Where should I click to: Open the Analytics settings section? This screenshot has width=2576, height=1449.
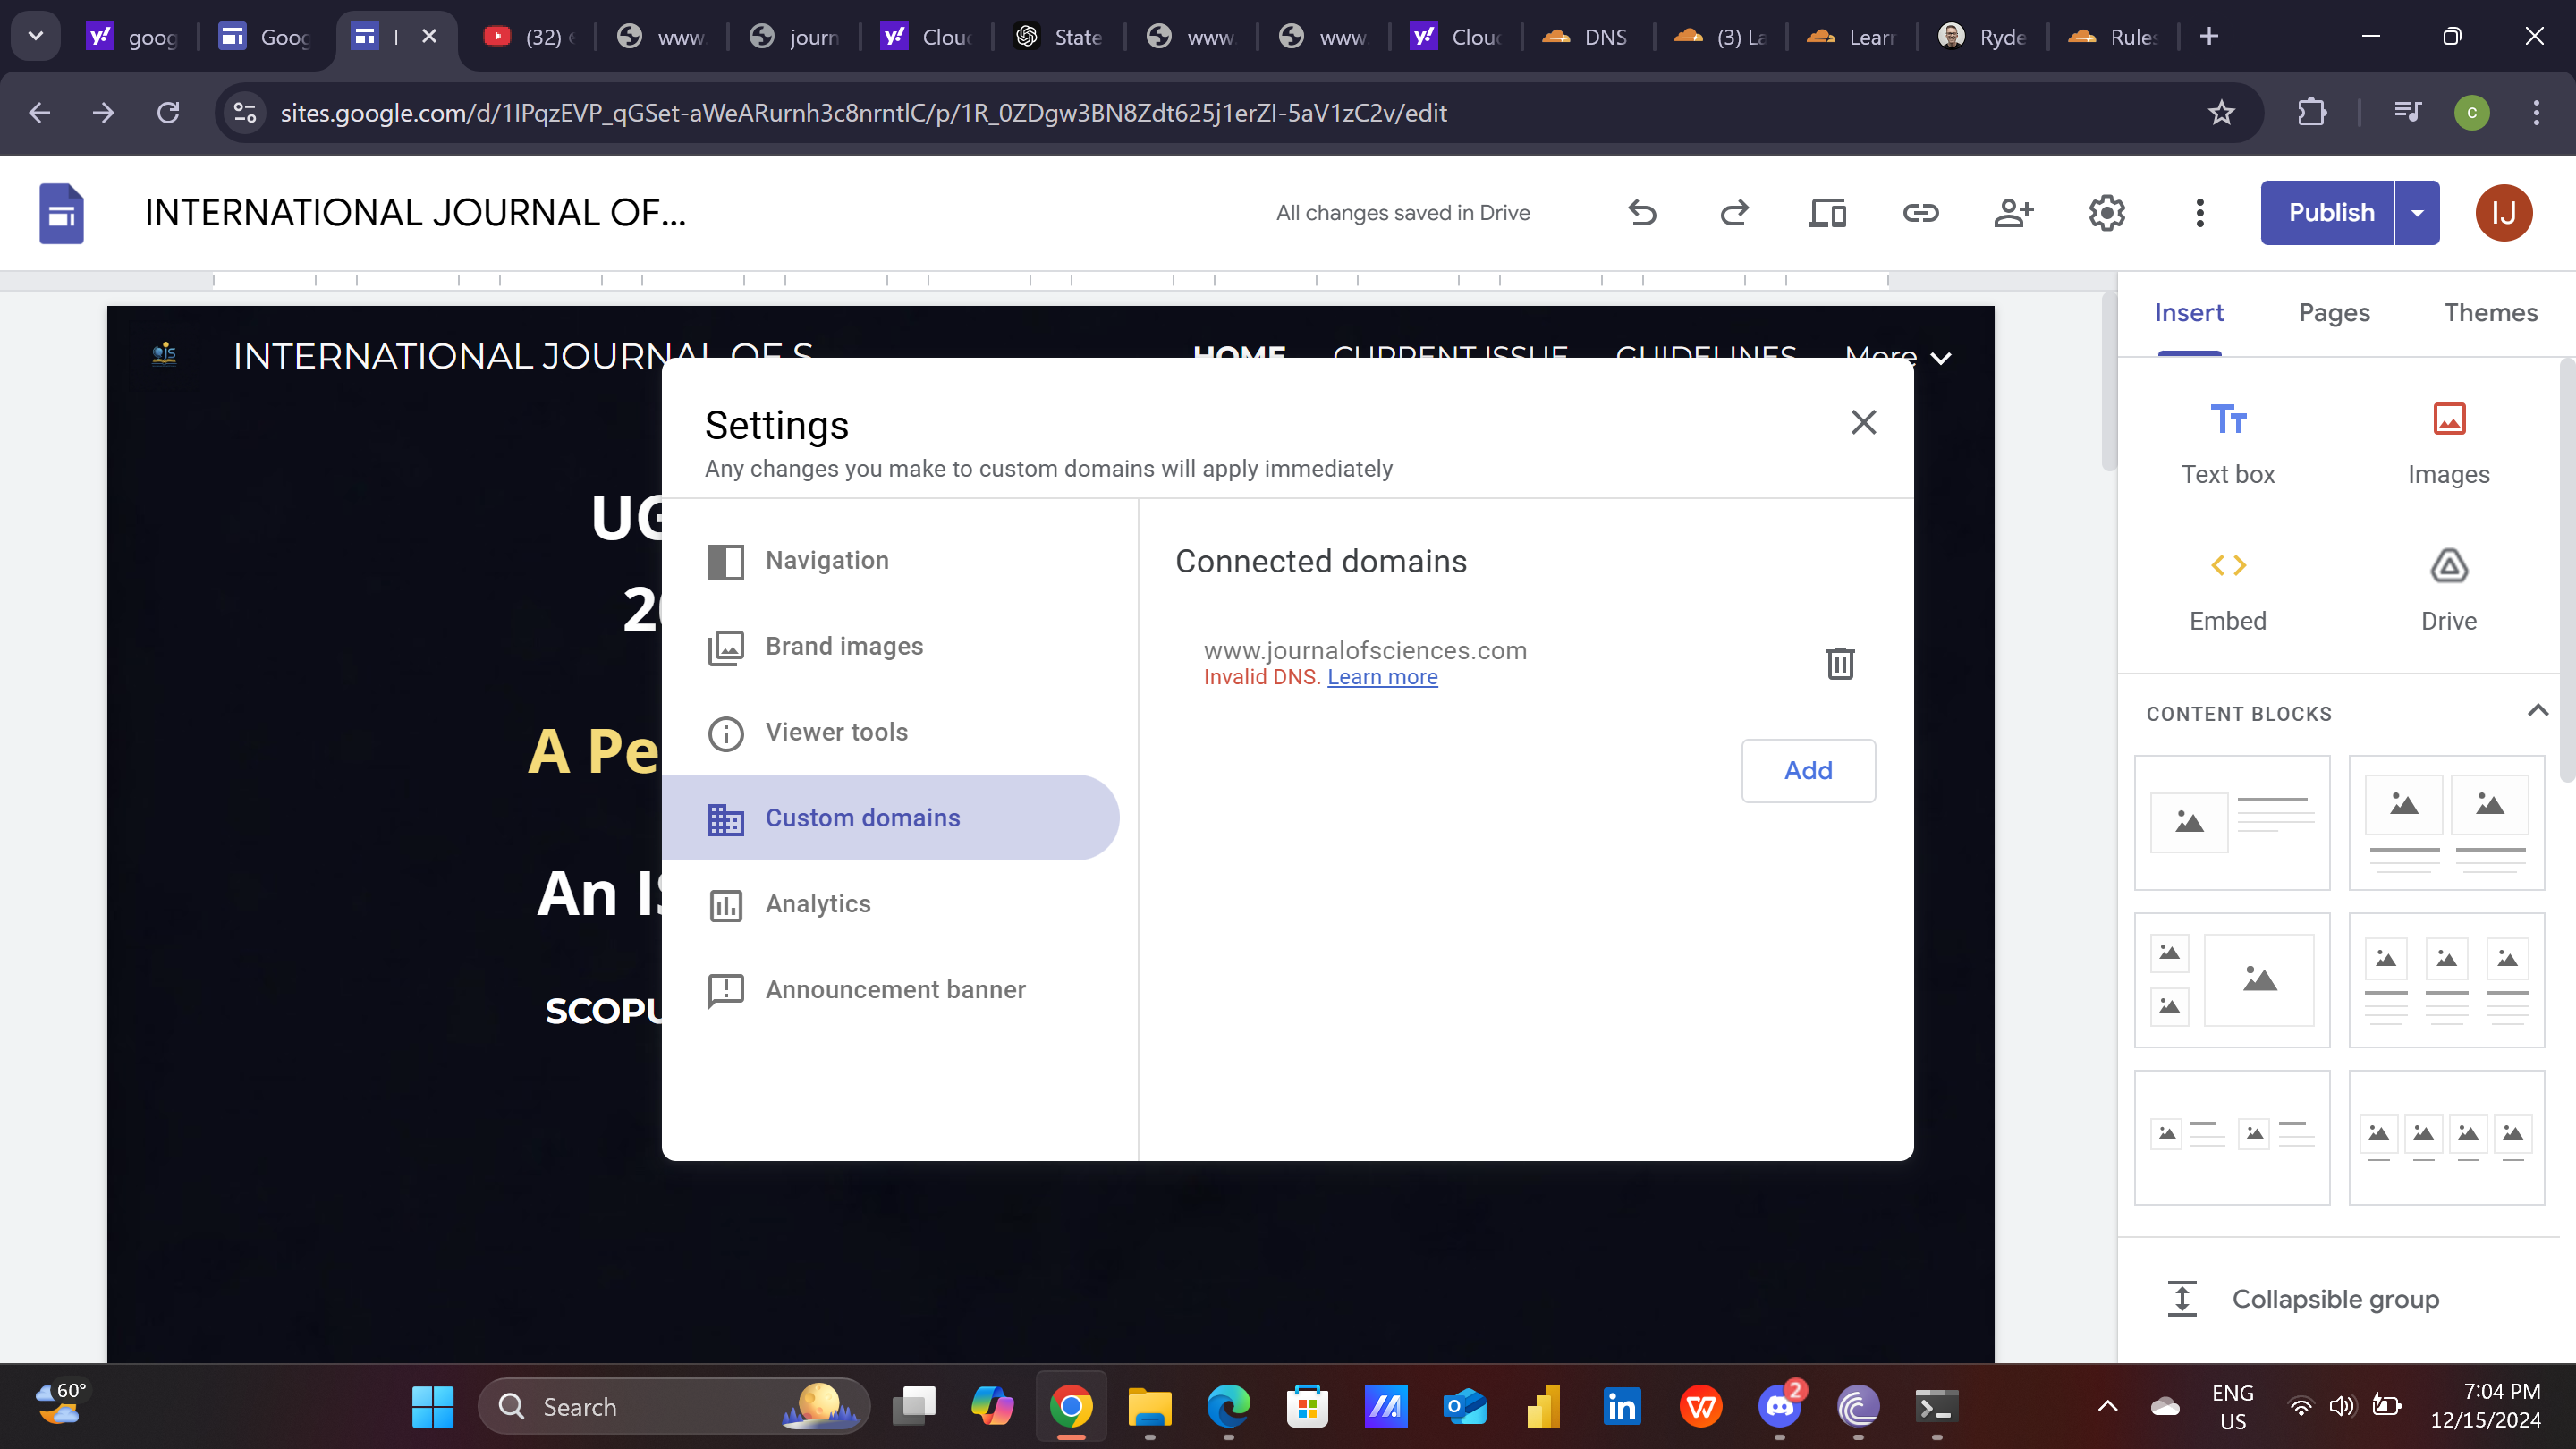(x=818, y=904)
